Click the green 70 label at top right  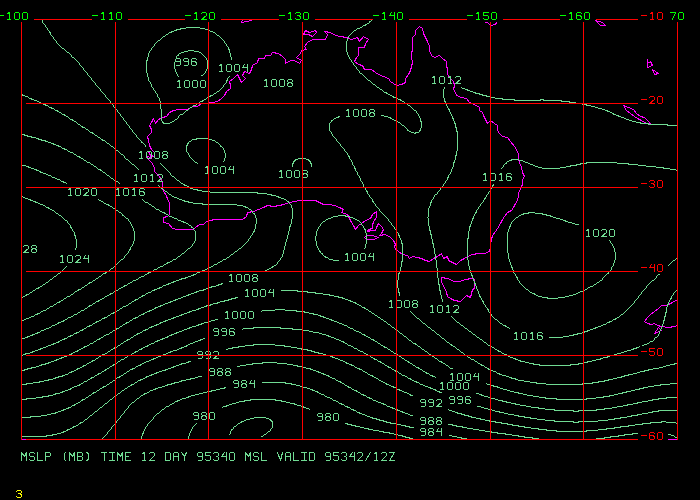point(678,17)
